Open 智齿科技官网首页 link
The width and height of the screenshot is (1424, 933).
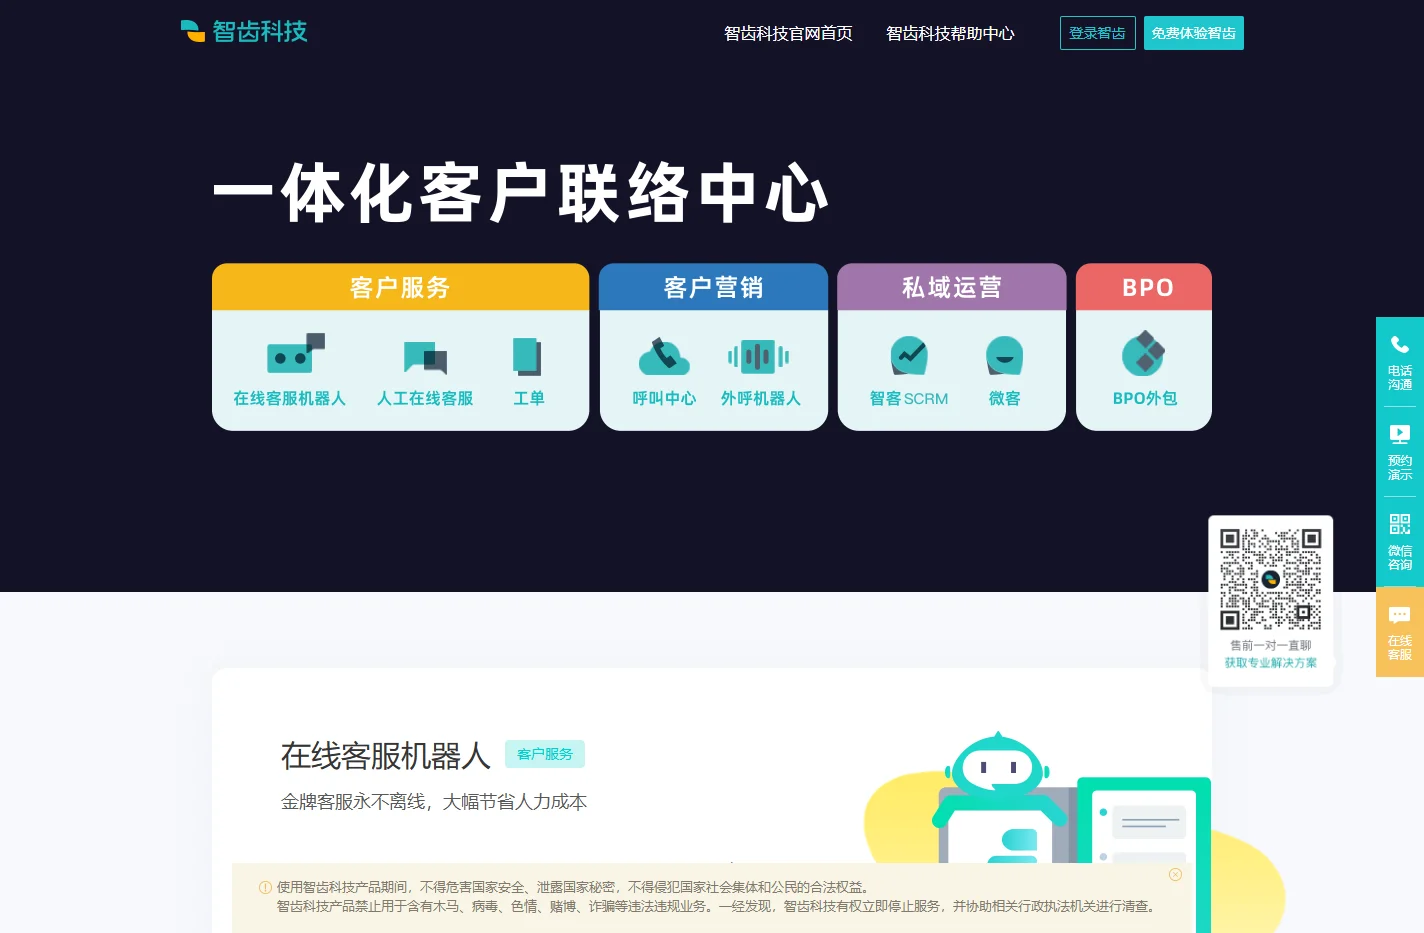pos(788,33)
